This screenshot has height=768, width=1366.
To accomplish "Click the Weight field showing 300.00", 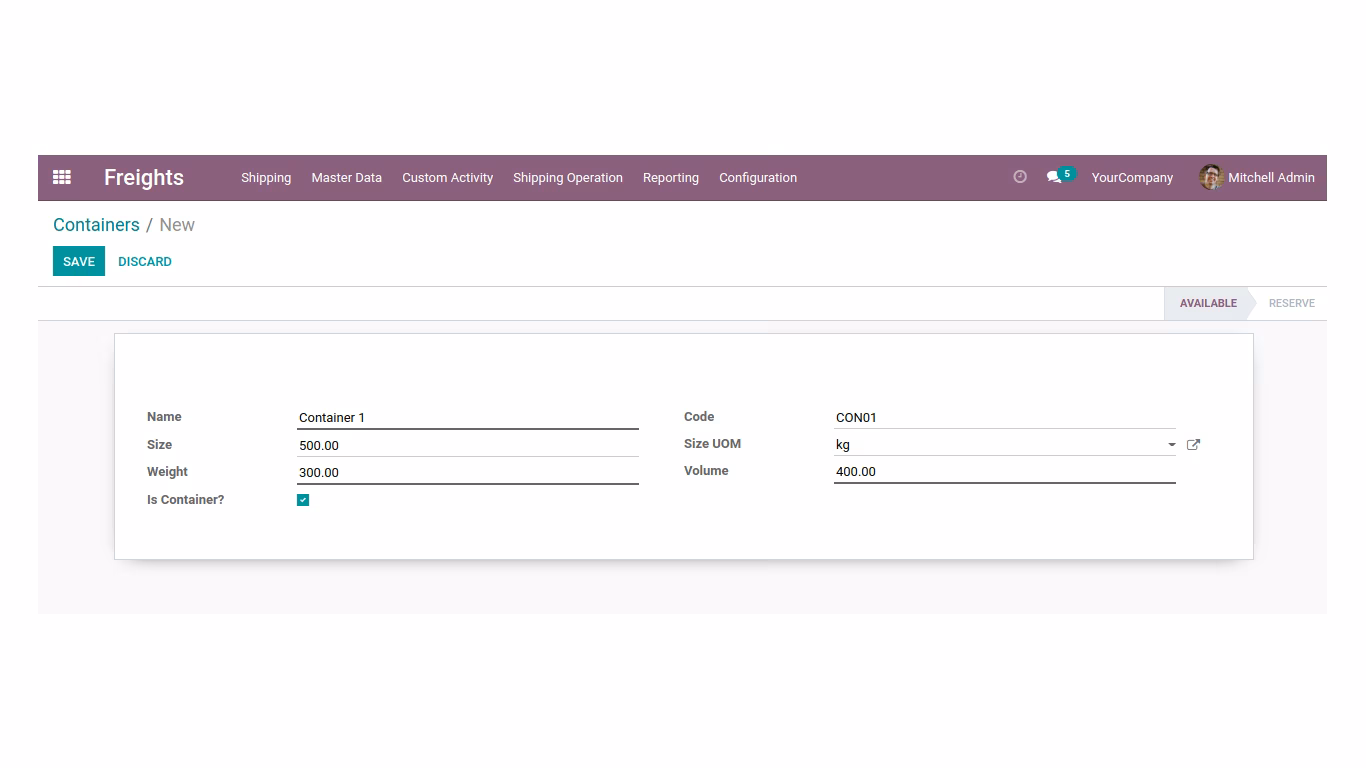I will click(x=468, y=472).
